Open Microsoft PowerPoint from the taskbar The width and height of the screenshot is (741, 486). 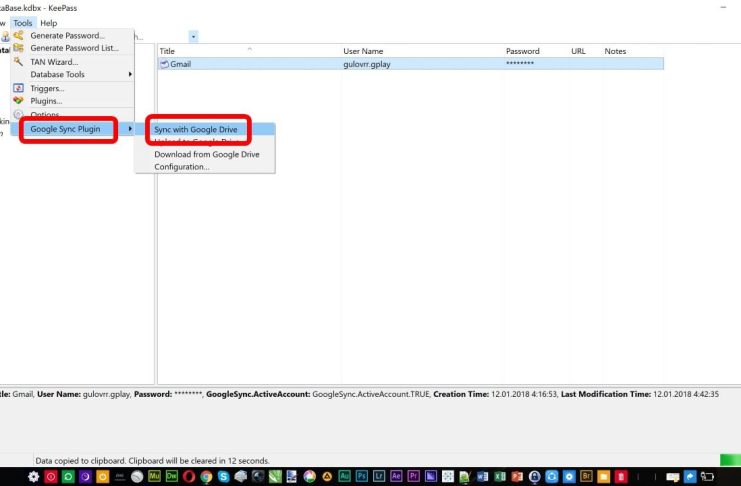click(517, 477)
